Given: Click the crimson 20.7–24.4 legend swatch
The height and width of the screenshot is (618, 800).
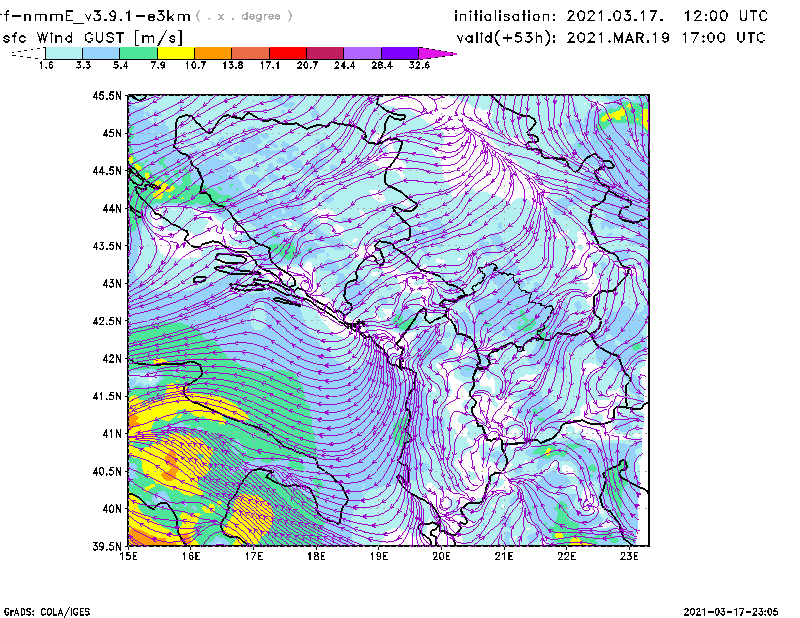Looking at the screenshot, I should [325, 53].
